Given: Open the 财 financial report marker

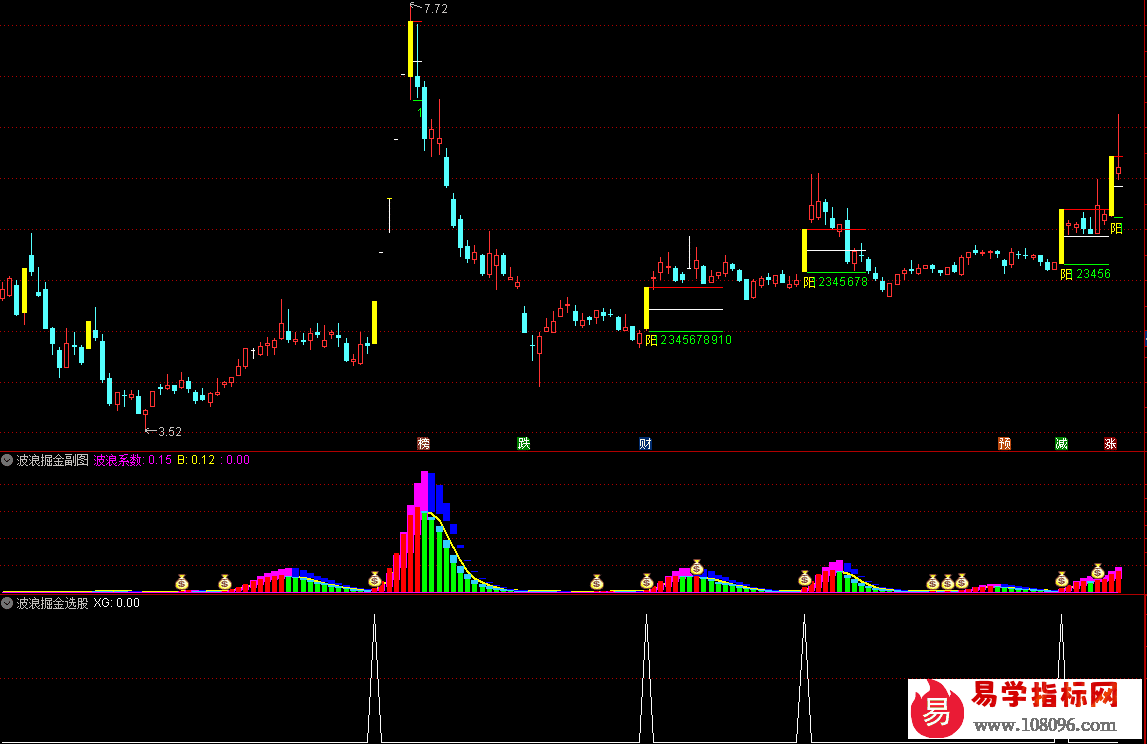Looking at the screenshot, I should coord(645,443).
